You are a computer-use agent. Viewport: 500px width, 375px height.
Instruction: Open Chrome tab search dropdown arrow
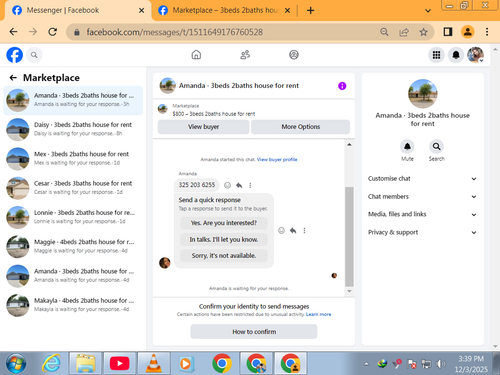click(428, 11)
